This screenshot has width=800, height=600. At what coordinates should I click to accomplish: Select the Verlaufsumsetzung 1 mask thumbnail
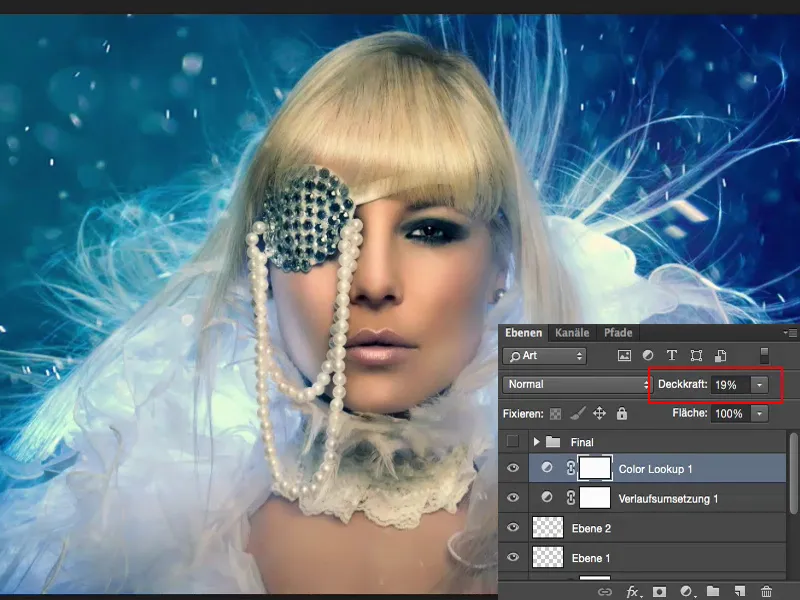[595, 497]
